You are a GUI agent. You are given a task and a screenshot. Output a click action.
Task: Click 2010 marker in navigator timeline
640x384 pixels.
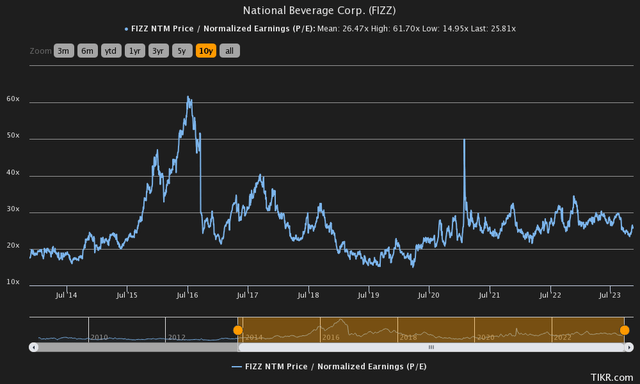click(99, 337)
